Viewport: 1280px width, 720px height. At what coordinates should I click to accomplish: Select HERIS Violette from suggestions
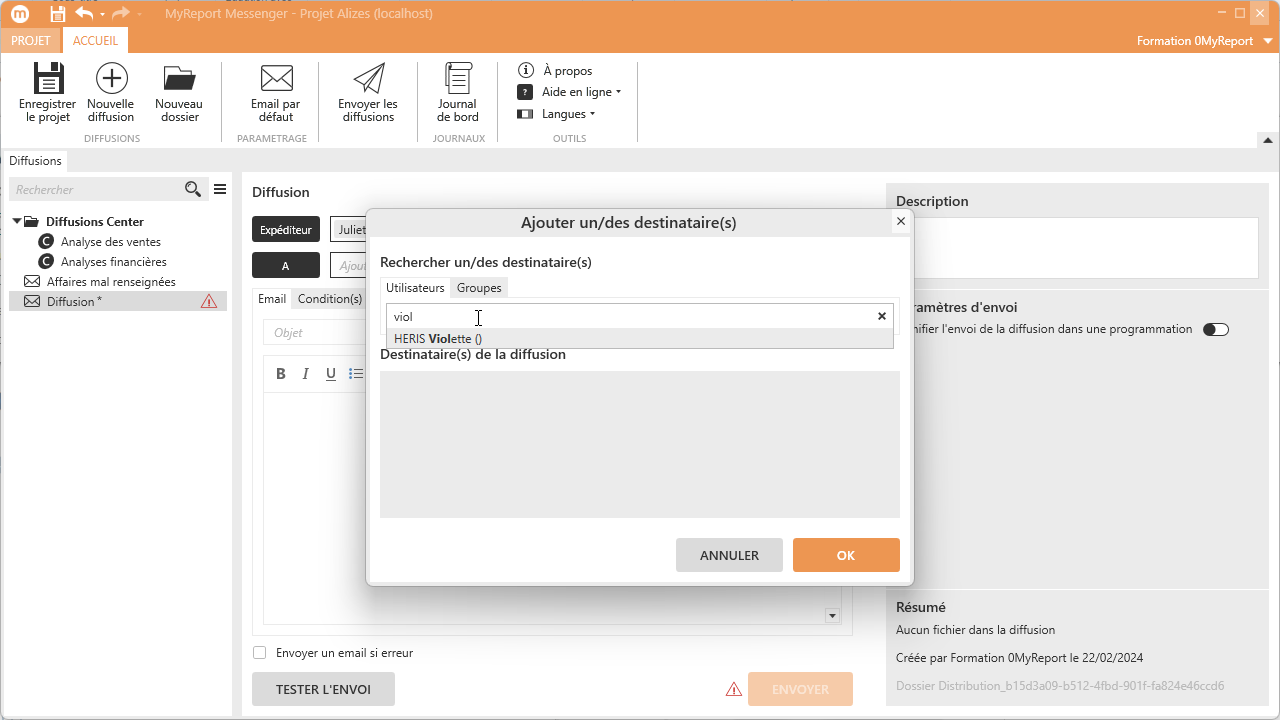(438, 339)
